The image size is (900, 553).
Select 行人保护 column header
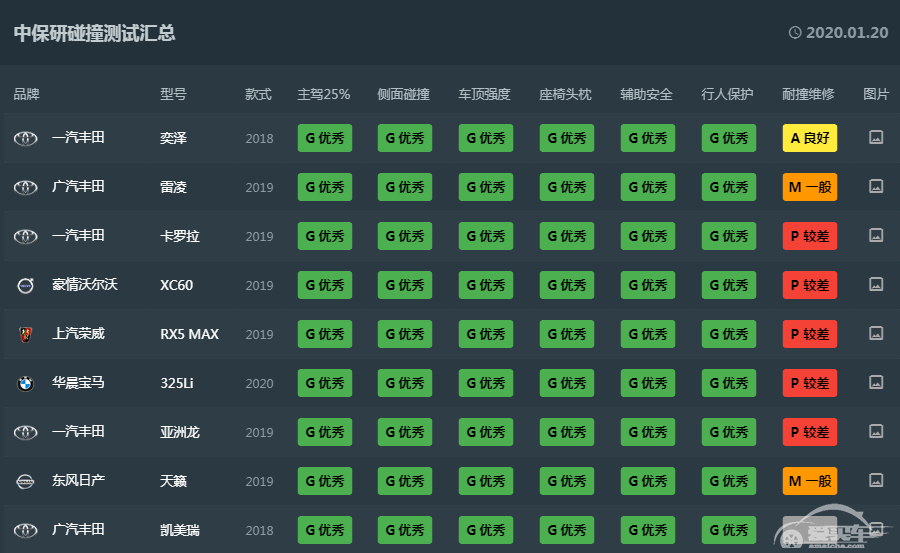click(727, 95)
